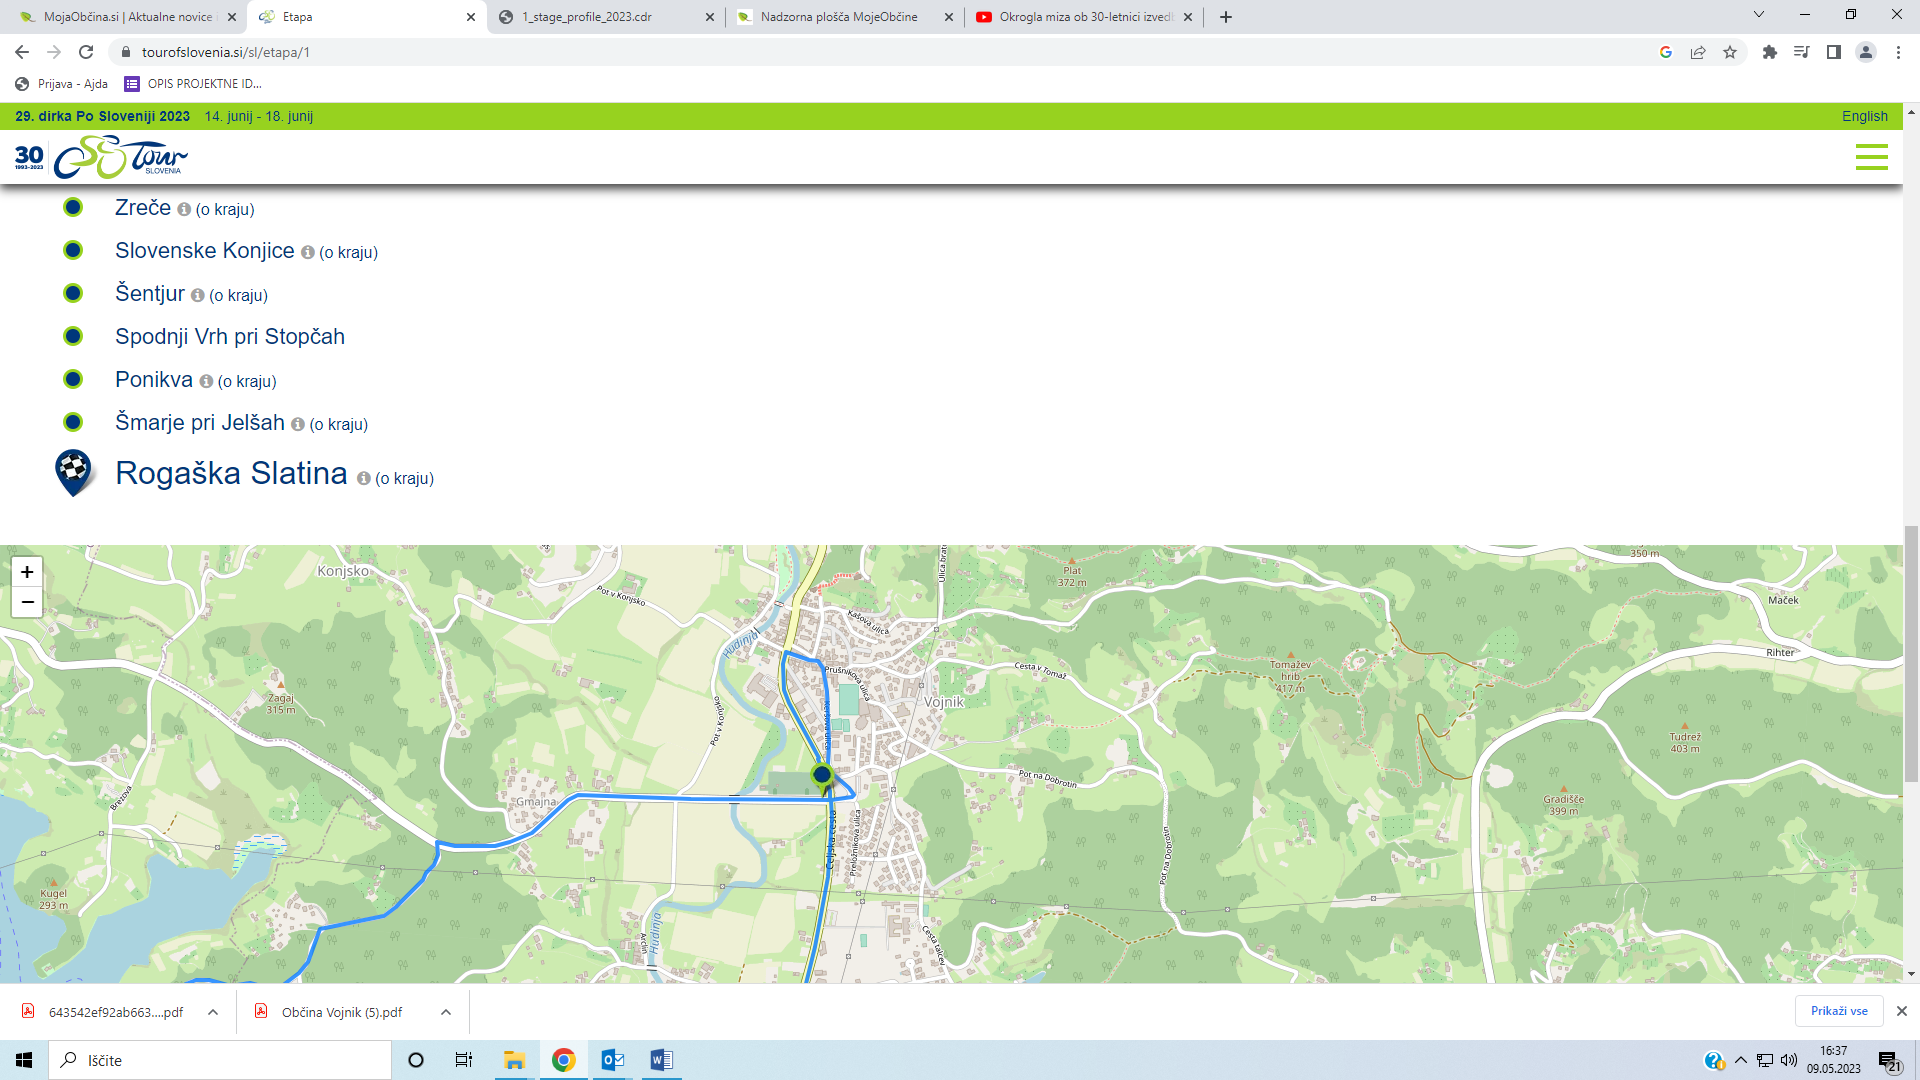Image resolution: width=1920 pixels, height=1080 pixels.
Task: Expand options for 643542ef92ab663 pdf download
Action: [x=213, y=1012]
